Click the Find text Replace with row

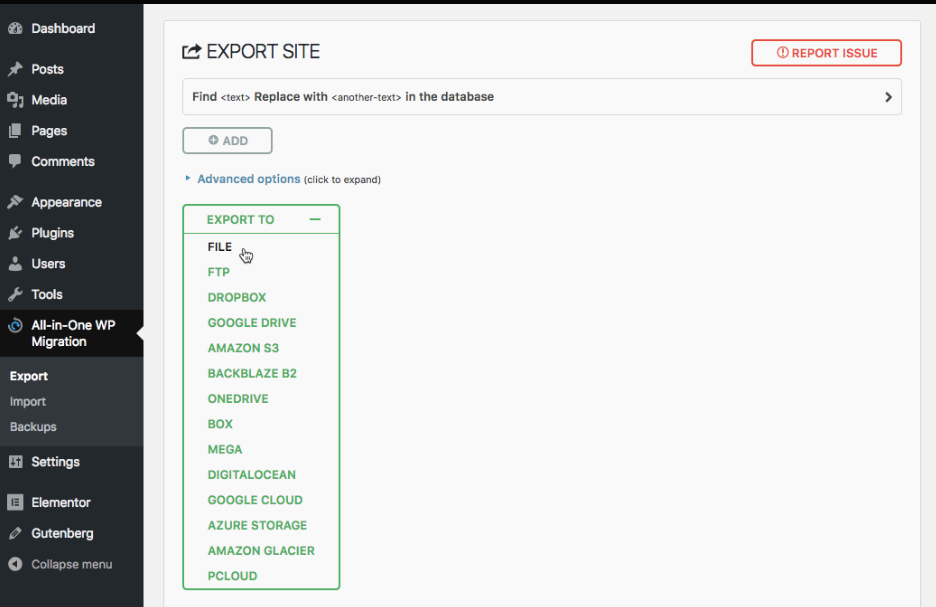click(x=542, y=97)
